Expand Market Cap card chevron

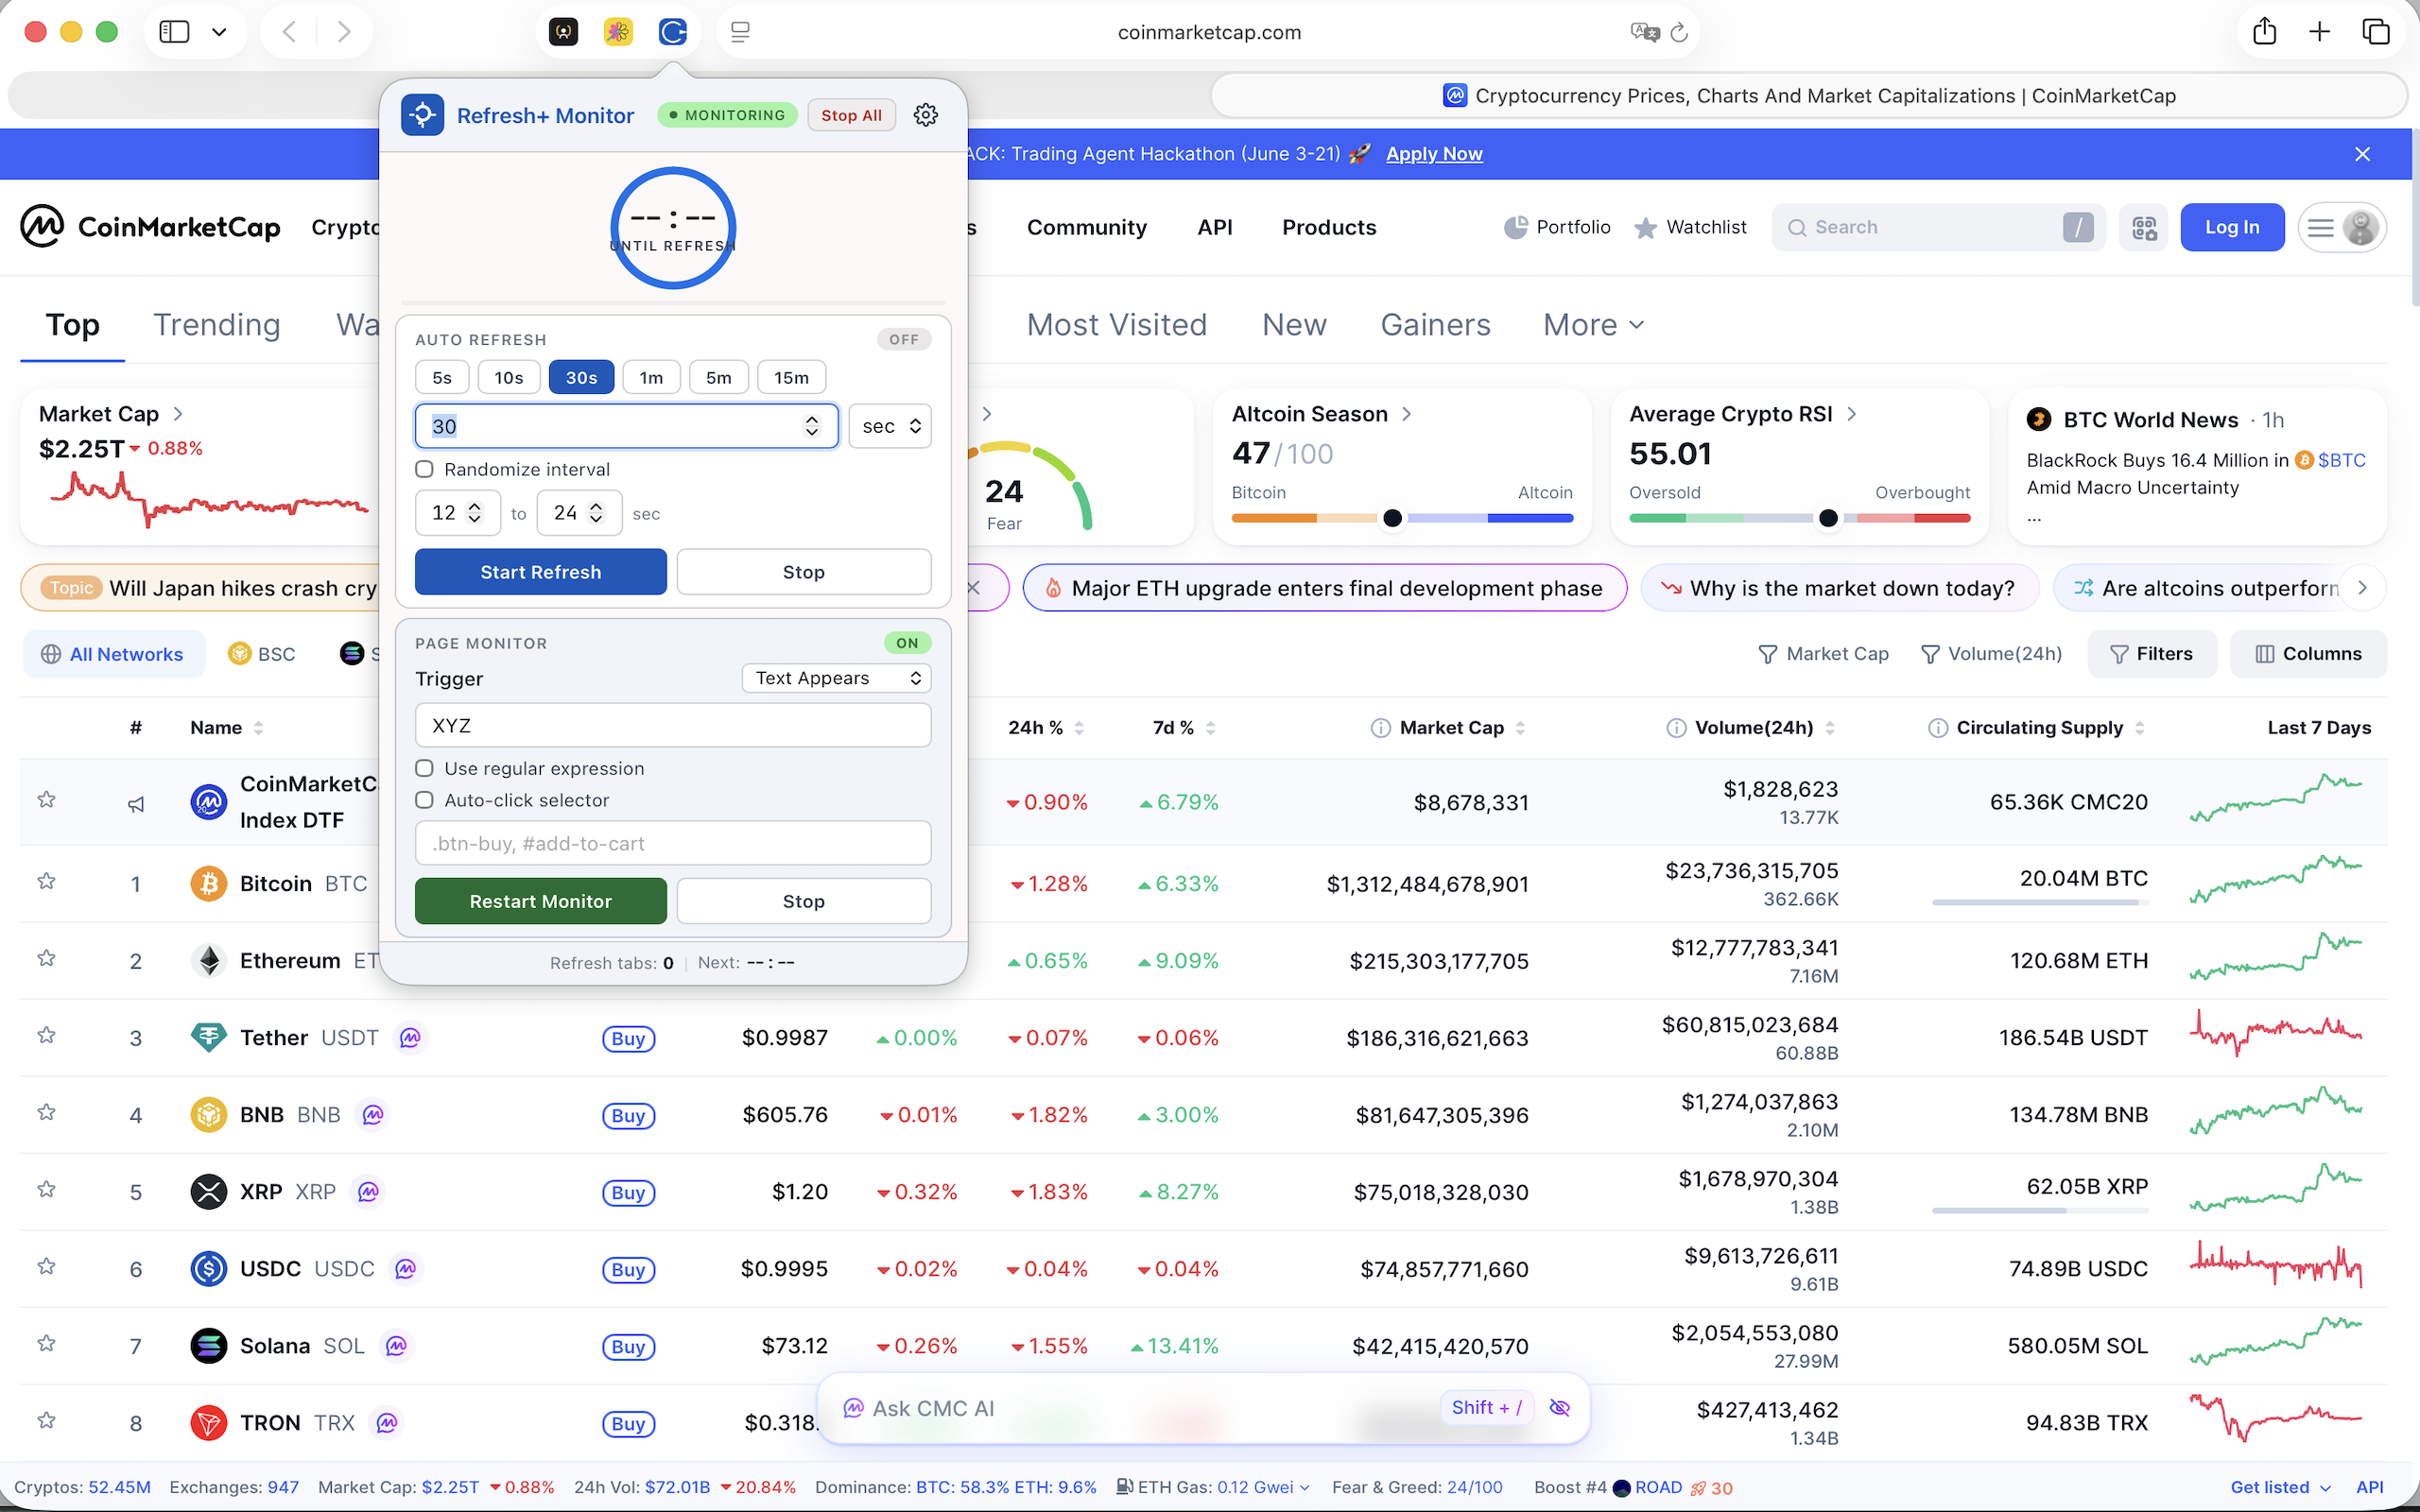click(x=178, y=414)
